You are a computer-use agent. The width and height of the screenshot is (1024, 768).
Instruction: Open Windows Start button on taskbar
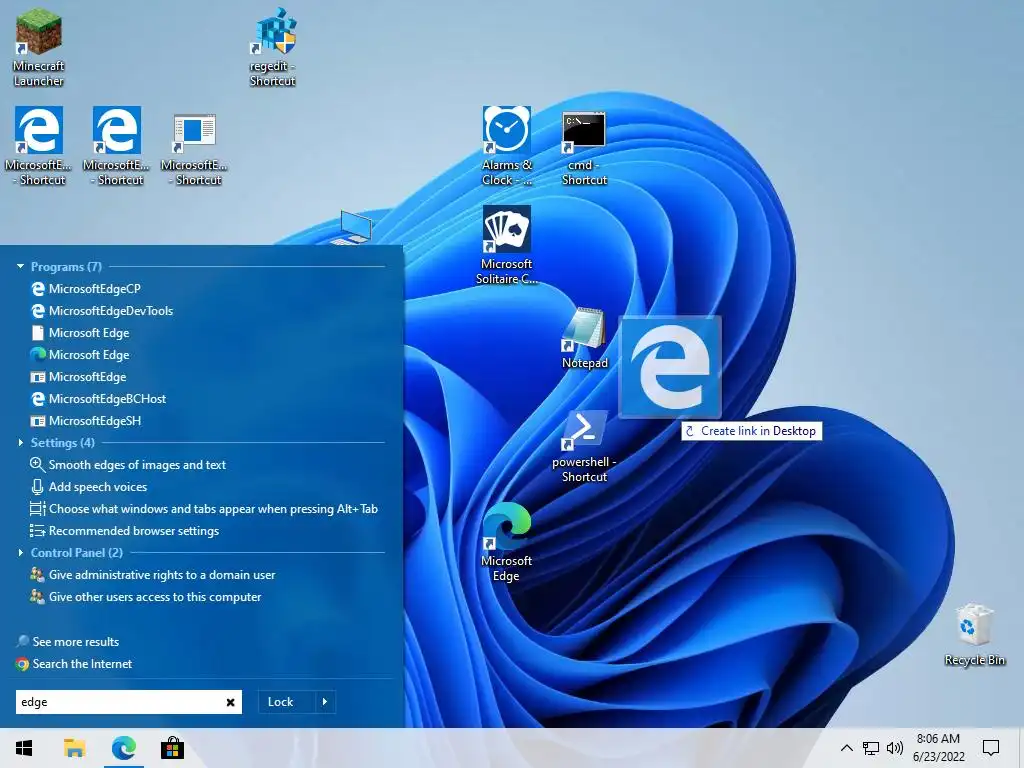tap(24, 748)
